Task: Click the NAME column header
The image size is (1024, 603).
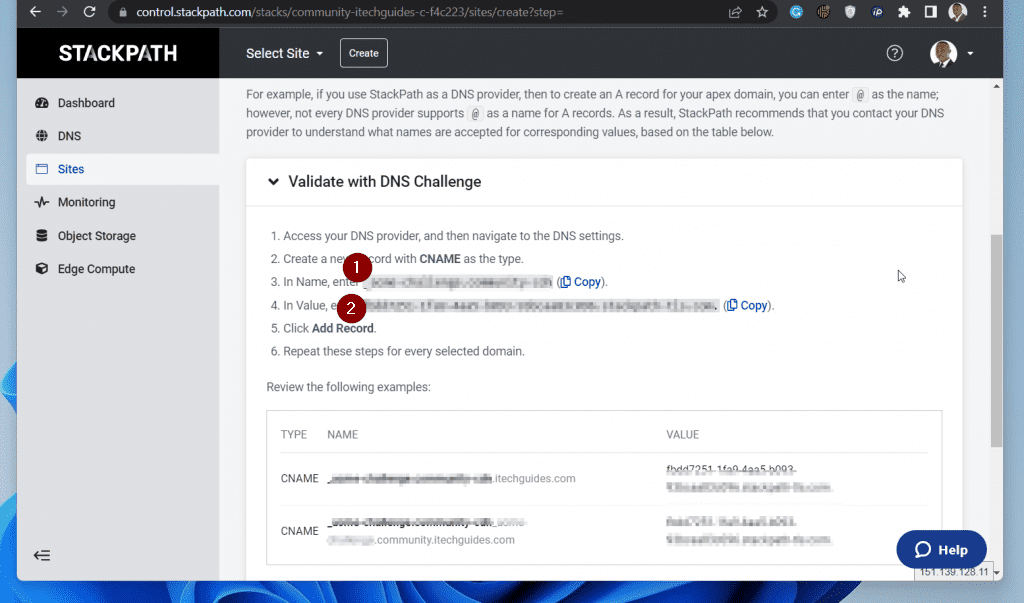Action: coord(342,434)
